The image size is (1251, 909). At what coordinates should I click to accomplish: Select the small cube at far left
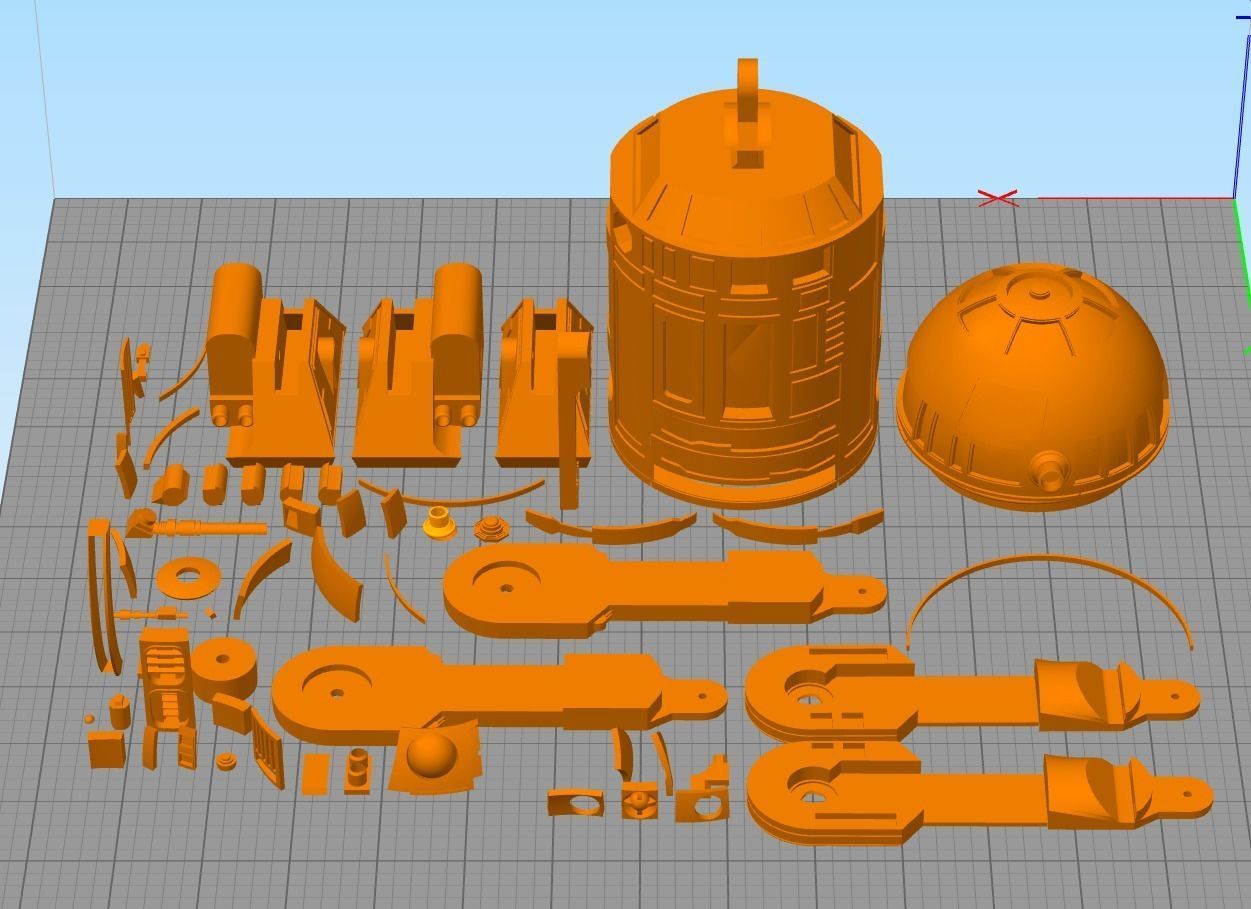pyautogui.click(x=106, y=749)
